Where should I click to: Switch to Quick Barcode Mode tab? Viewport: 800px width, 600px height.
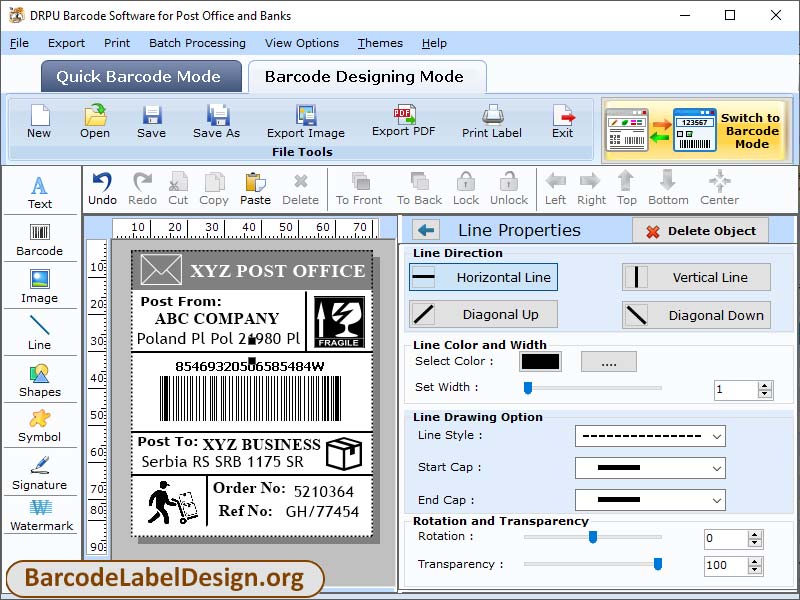141,77
